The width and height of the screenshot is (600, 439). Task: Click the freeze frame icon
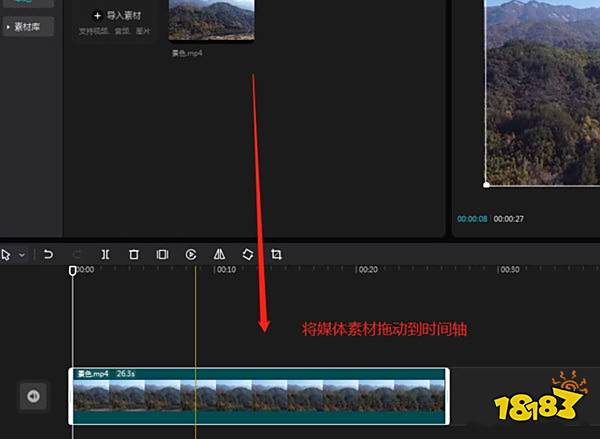point(162,255)
